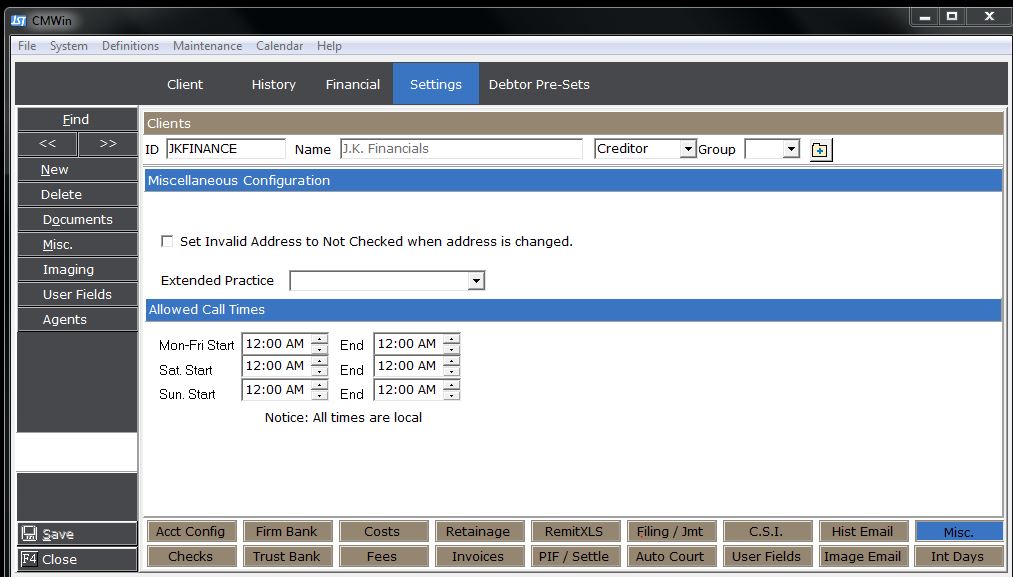1013x577 pixels.
Task: Open the PIF / Settle settings page
Action: (x=575, y=556)
